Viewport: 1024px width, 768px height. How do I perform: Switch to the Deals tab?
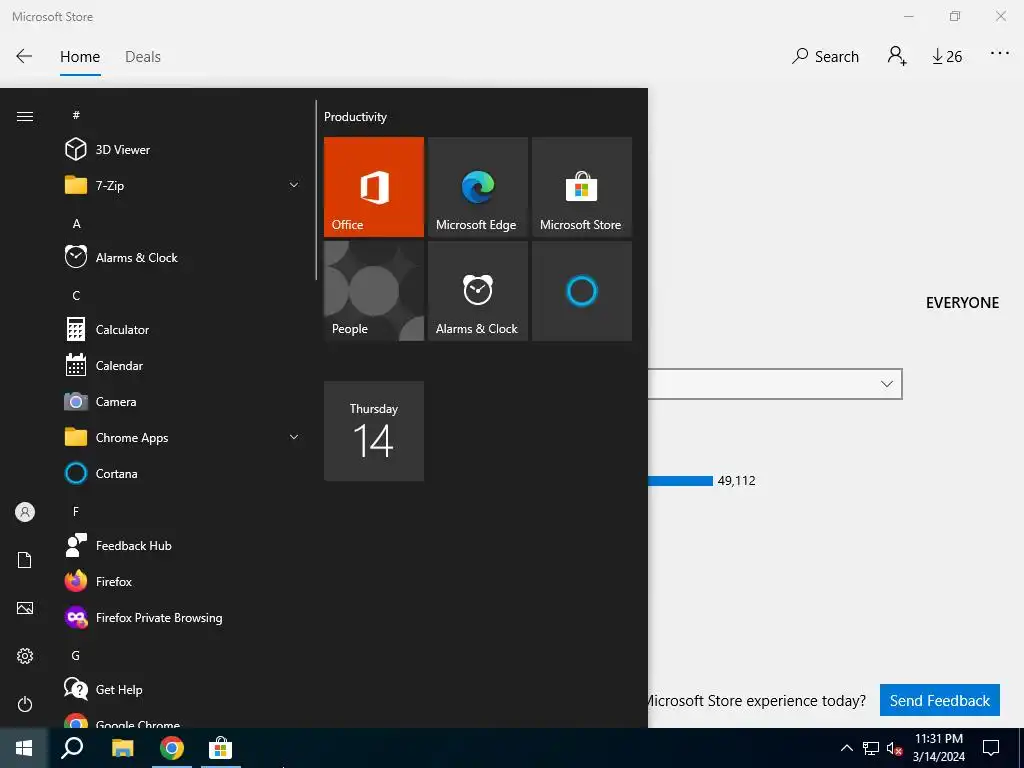[x=143, y=57]
